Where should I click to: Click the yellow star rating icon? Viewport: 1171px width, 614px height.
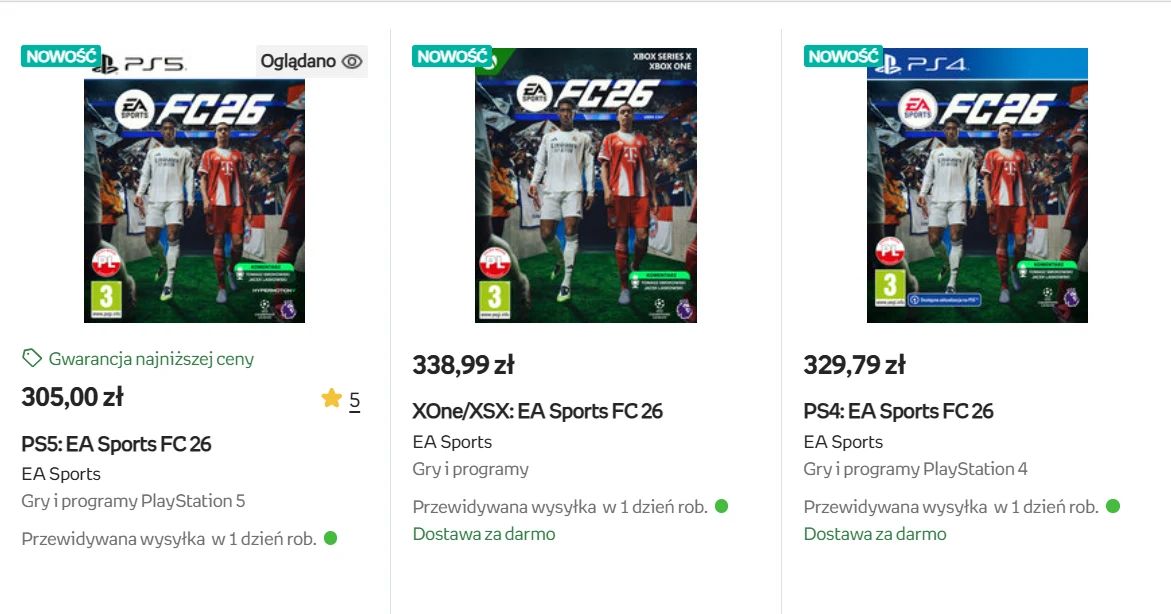tap(332, 398)
